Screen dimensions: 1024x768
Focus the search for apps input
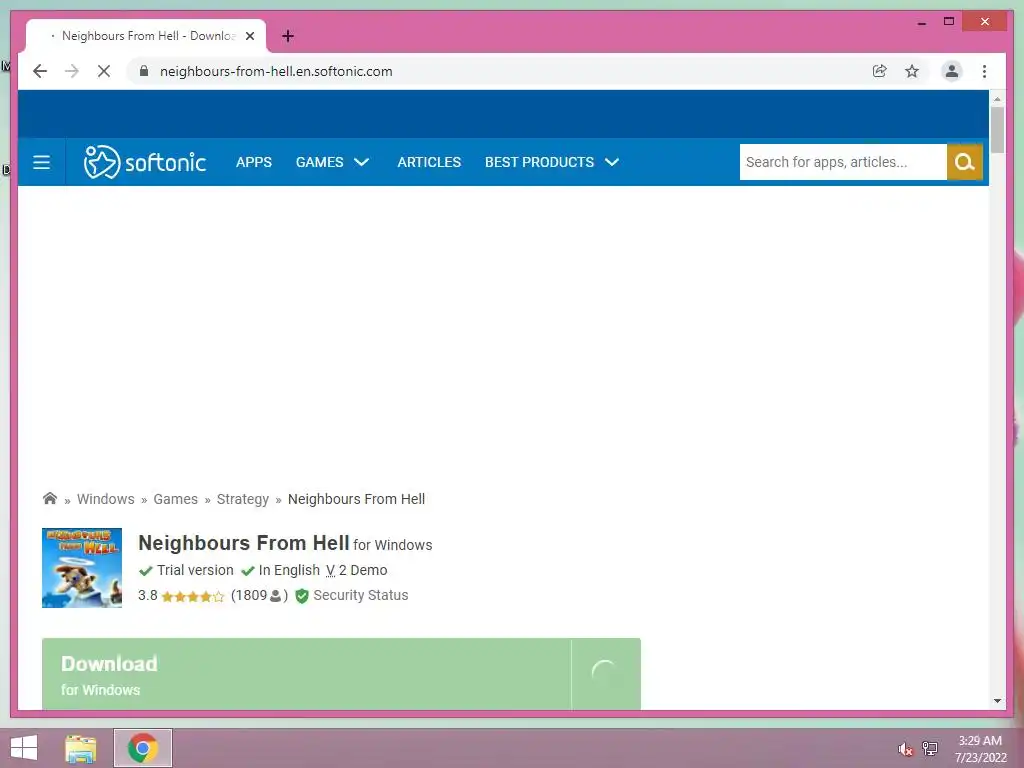coord(843,162)
